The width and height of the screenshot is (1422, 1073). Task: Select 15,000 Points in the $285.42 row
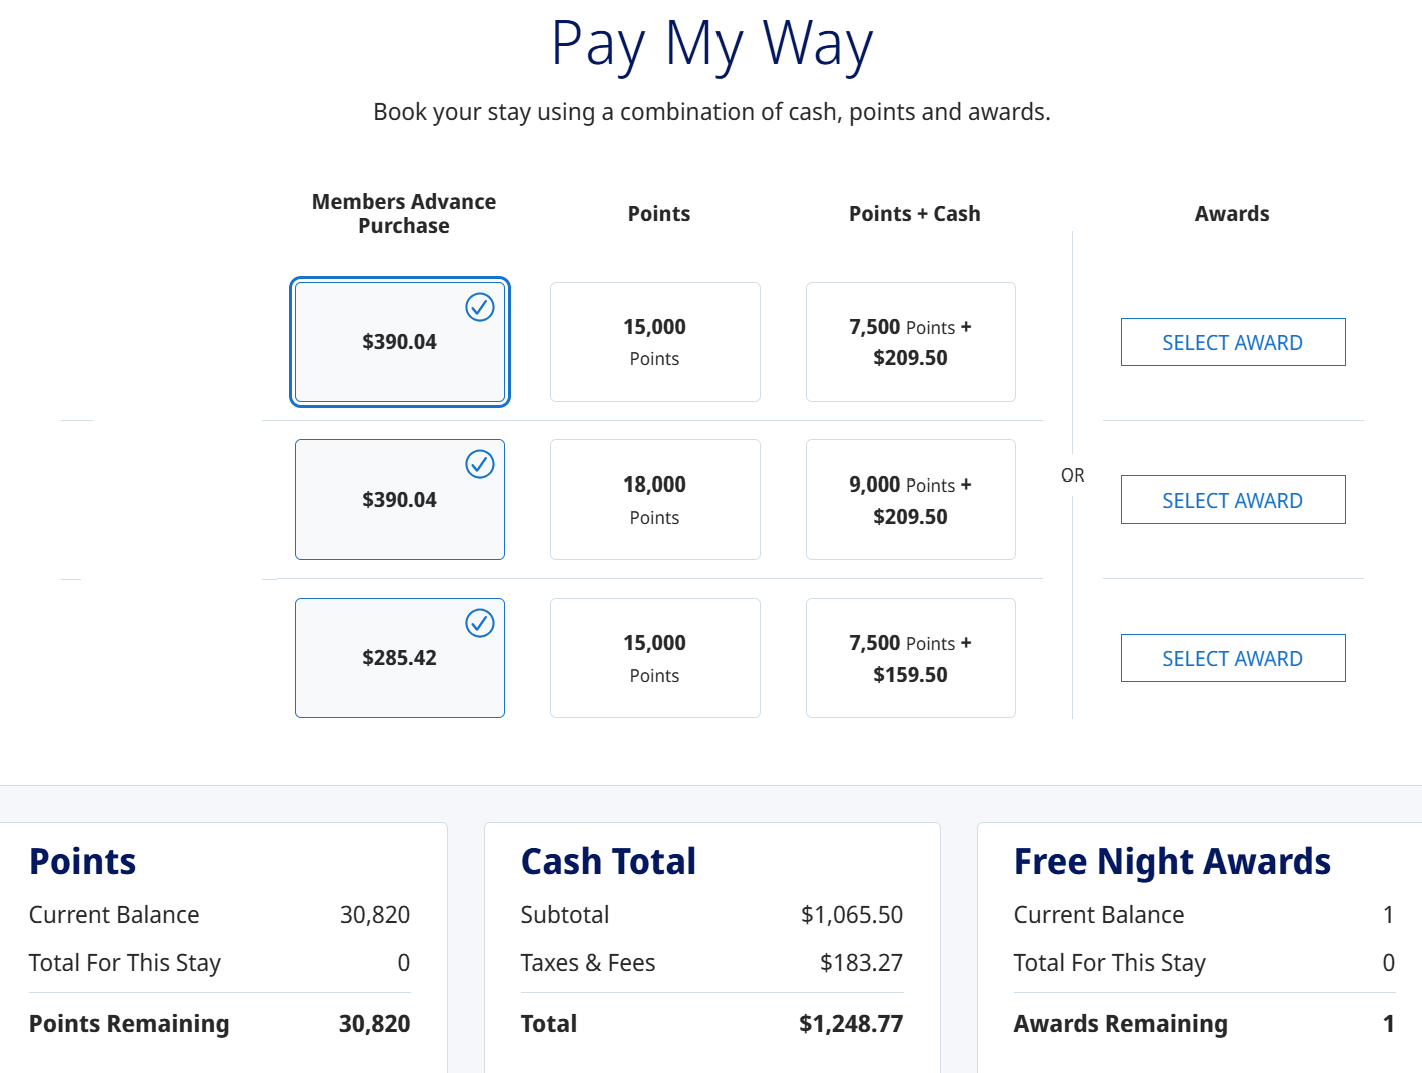[x=655, y=658]
